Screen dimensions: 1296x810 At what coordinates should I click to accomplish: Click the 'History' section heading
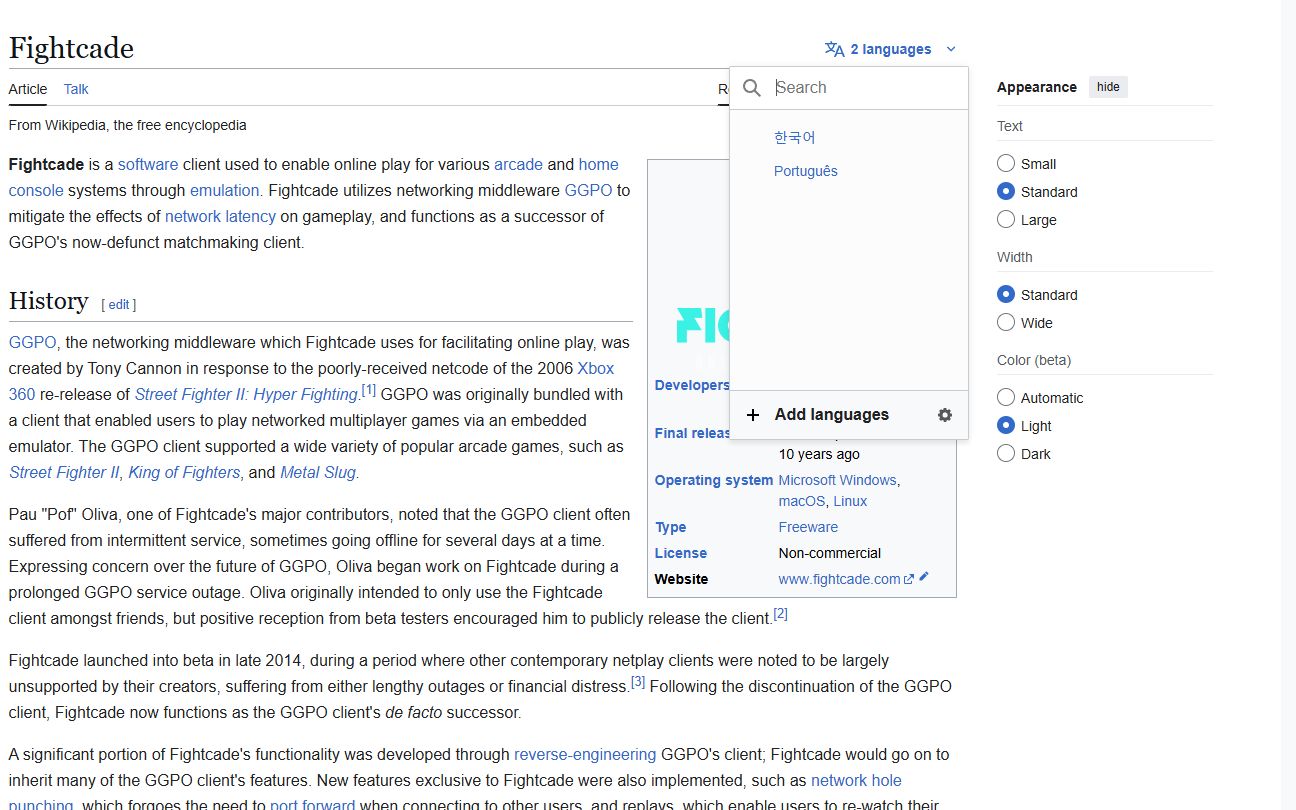49,301
